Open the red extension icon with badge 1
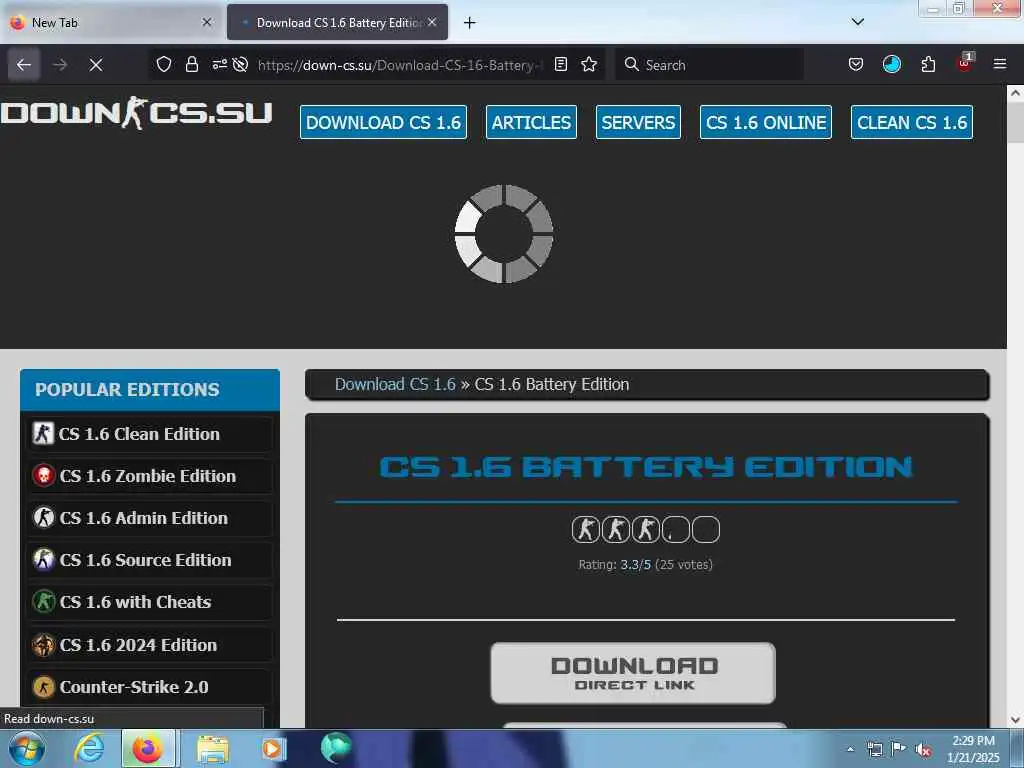Image resolution: width=1024 pixels, height=768 pixels. [965, 63]
